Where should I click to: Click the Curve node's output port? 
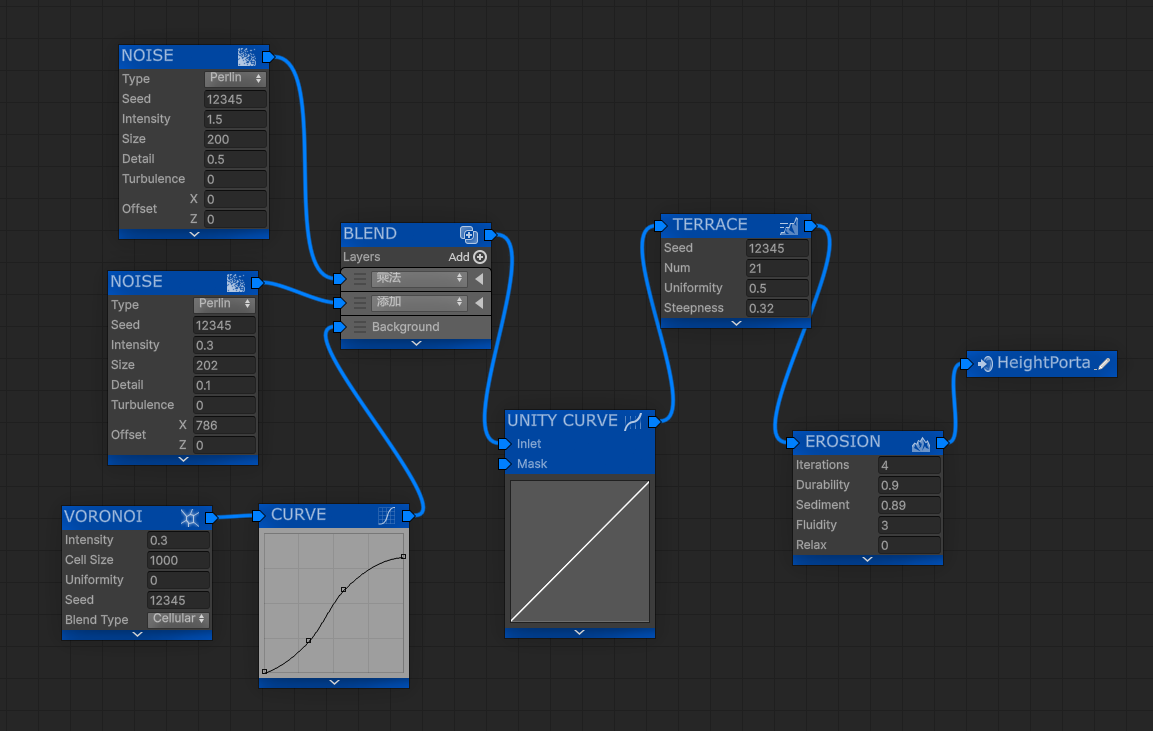pos(408,516)
